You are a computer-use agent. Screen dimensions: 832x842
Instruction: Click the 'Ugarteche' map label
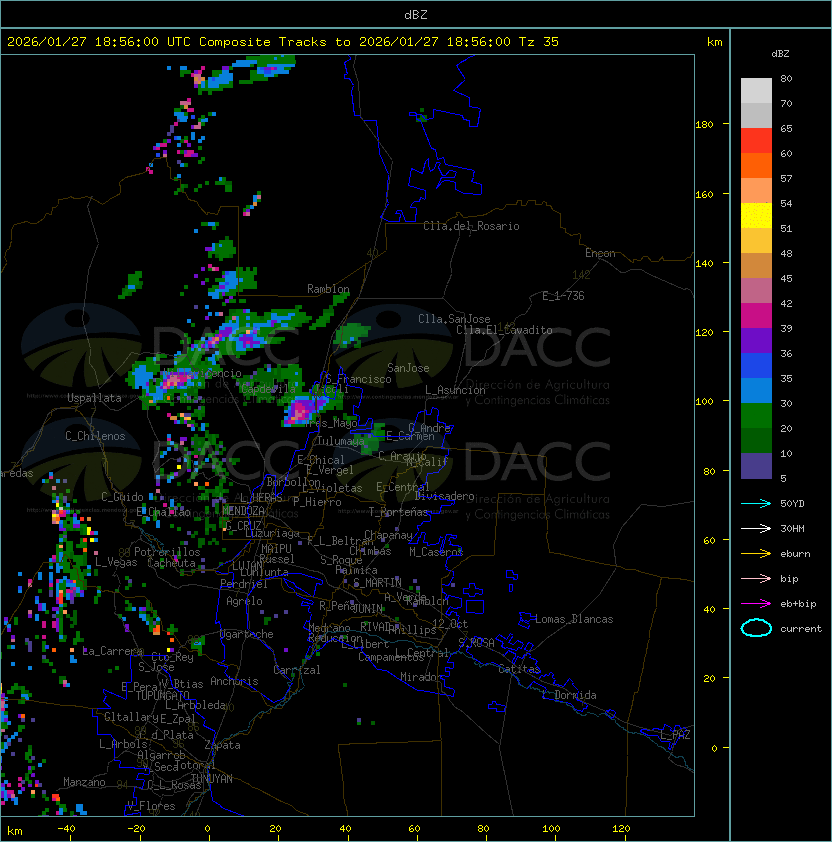click(x=247, y=634)
